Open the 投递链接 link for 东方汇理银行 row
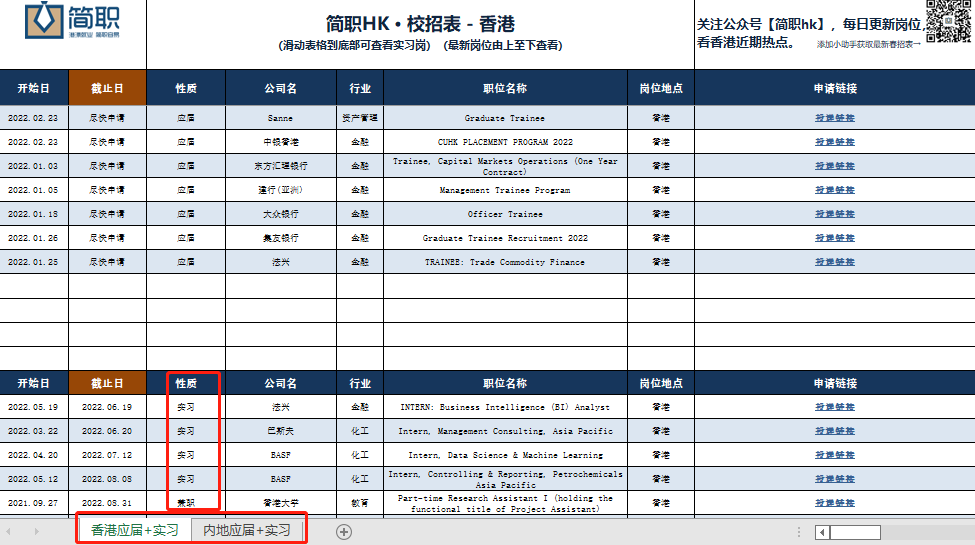The height and width of the screenshot is (545, 975). point(834,166)
